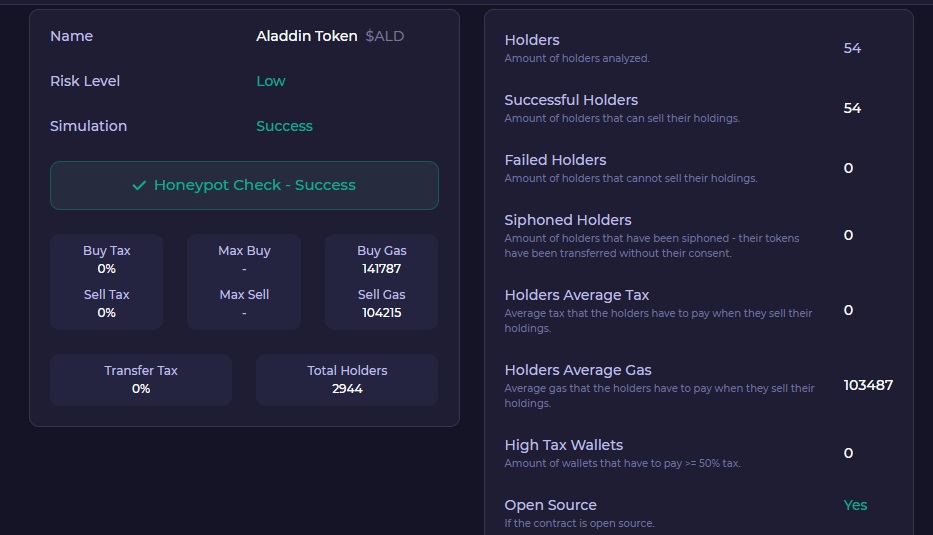
Task: Click the Max Buy label
Action: point(244,251)
